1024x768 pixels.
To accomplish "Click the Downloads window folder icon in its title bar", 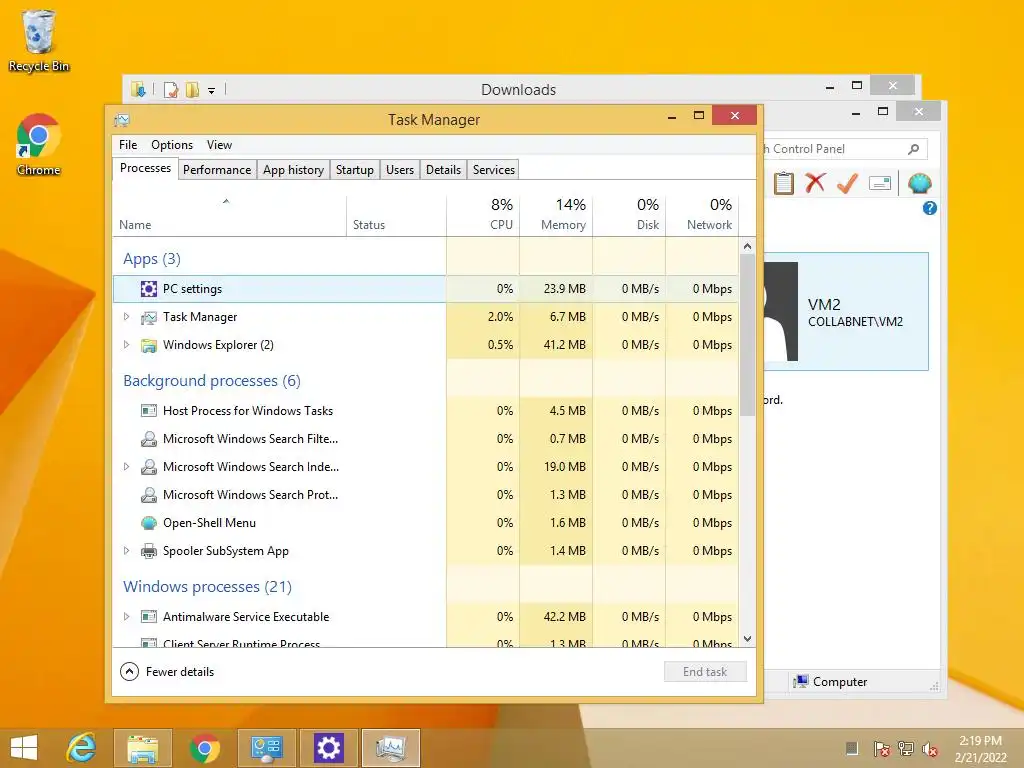I will (x=138, y=89).
